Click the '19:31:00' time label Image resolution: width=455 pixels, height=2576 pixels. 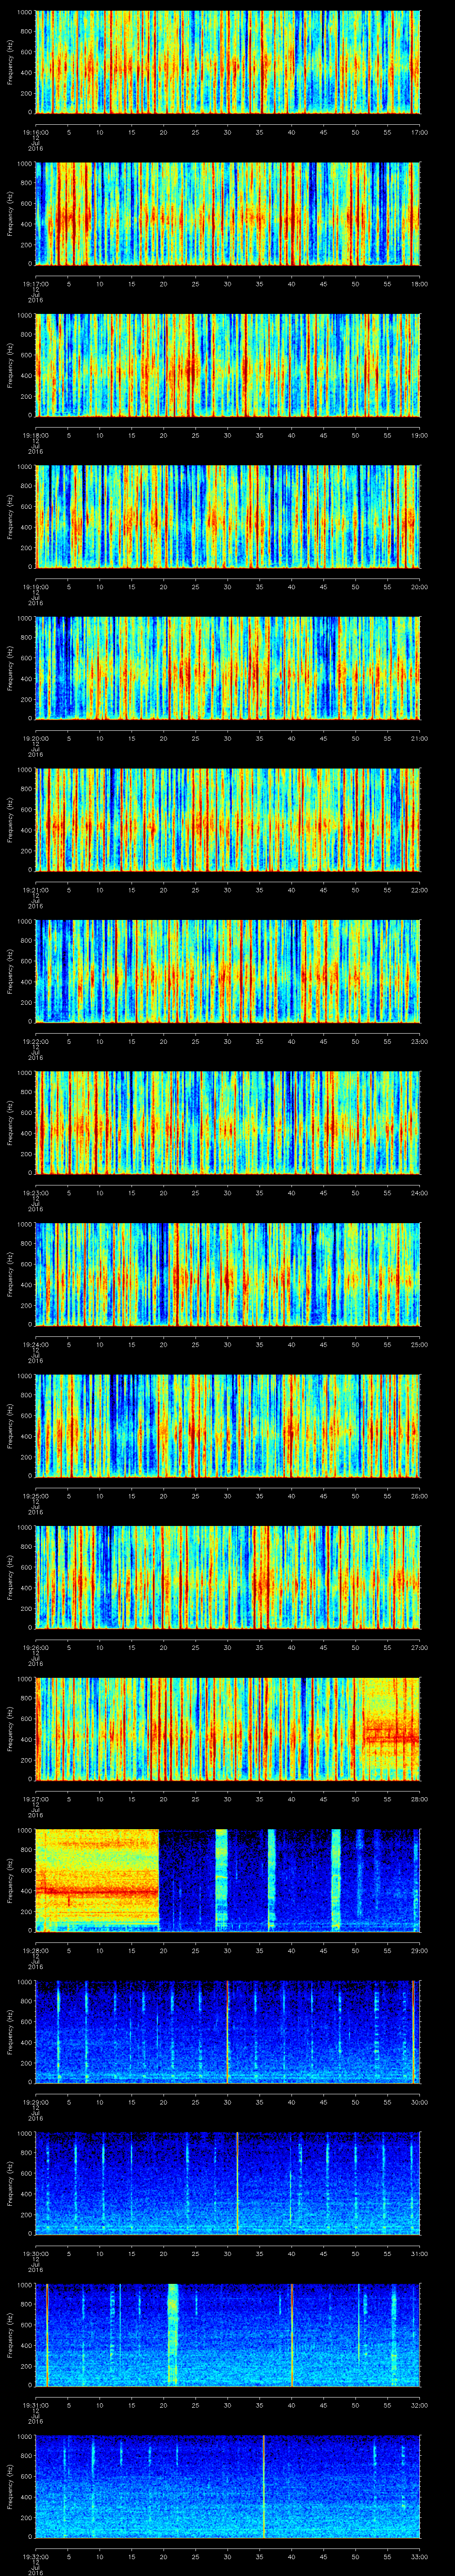coord(36,2404)
